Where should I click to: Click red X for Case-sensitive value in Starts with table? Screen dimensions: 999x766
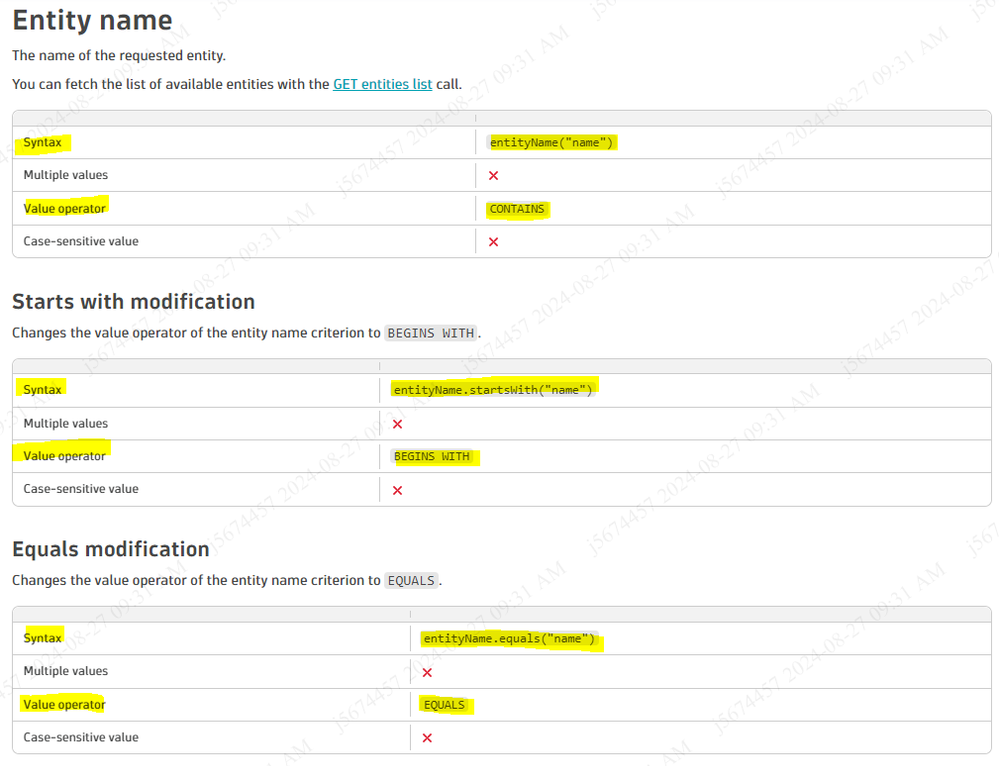(397, 490)
